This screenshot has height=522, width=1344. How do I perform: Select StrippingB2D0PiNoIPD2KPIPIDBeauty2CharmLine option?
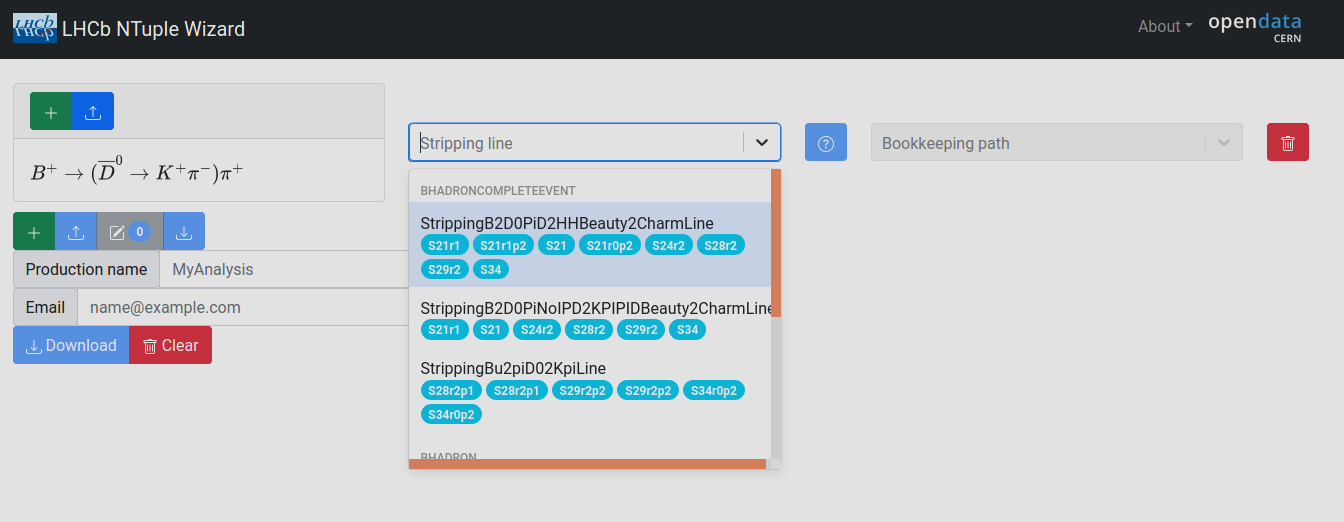pyautogui.click(x=596, y=308)
